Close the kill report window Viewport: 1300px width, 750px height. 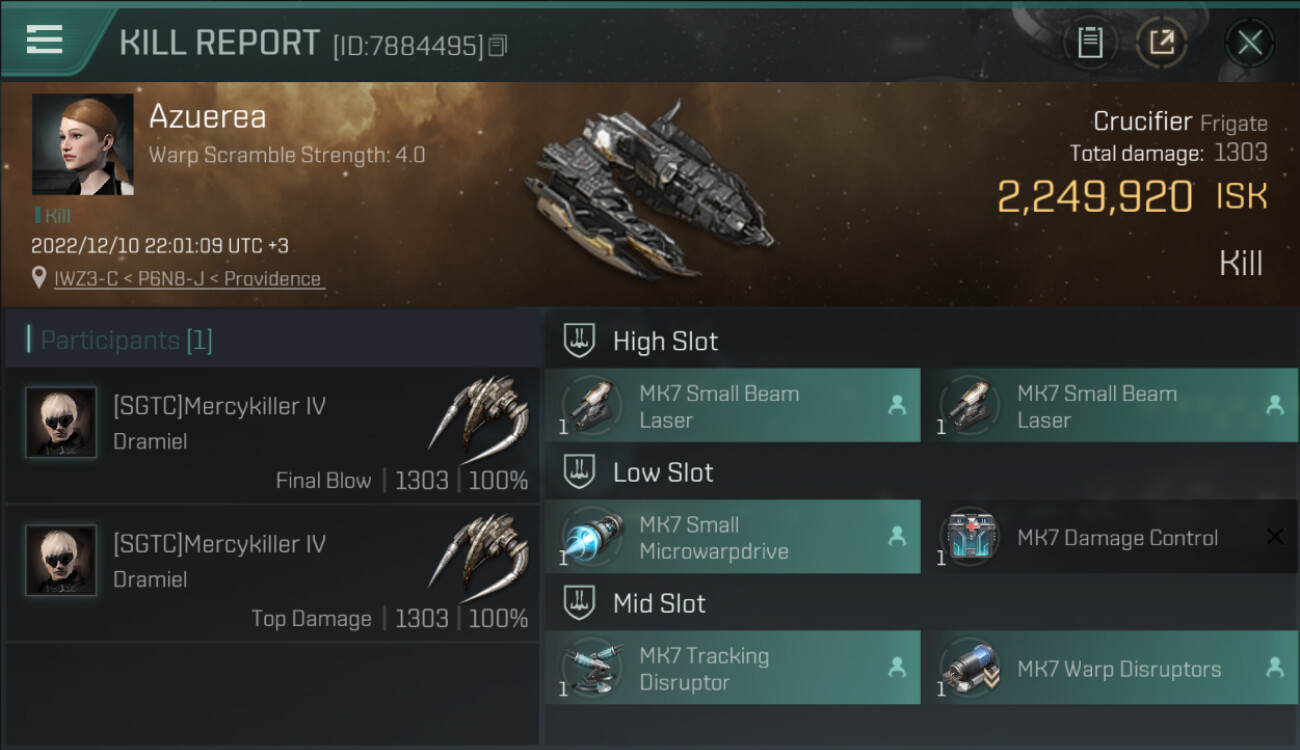click(x=1249, y=42)
